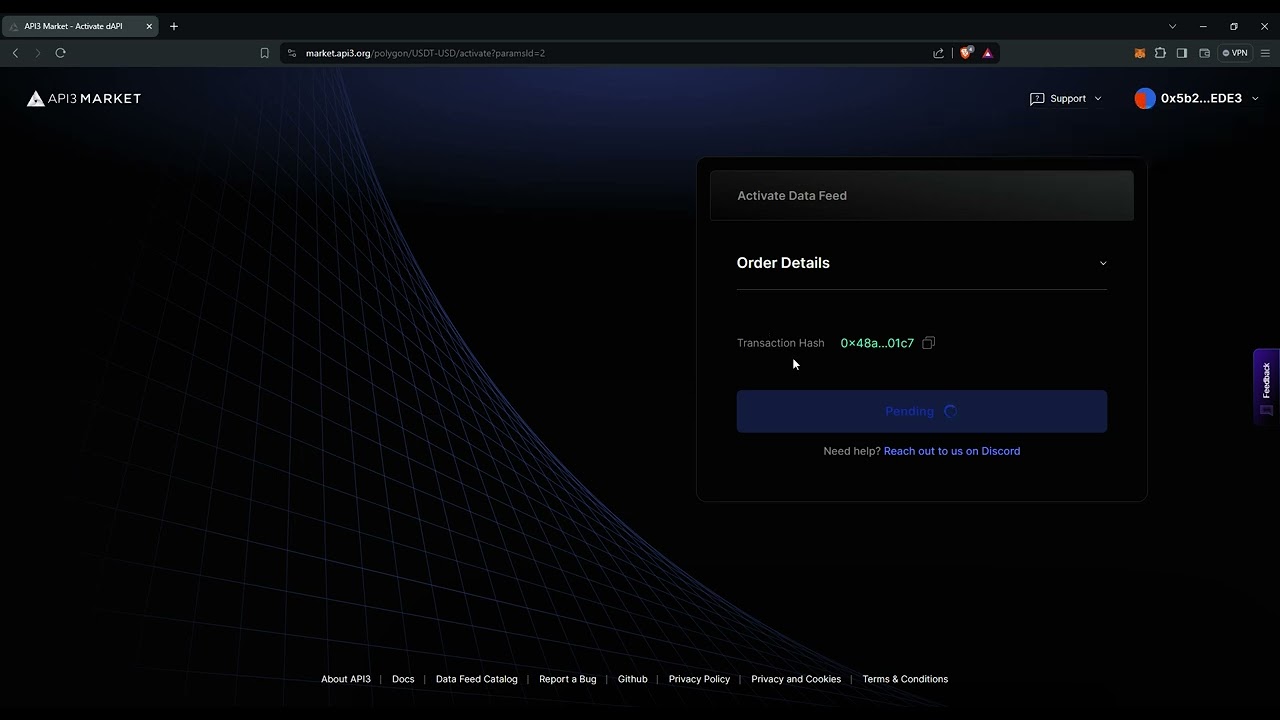Open Privacy Policy footer link

699,679
